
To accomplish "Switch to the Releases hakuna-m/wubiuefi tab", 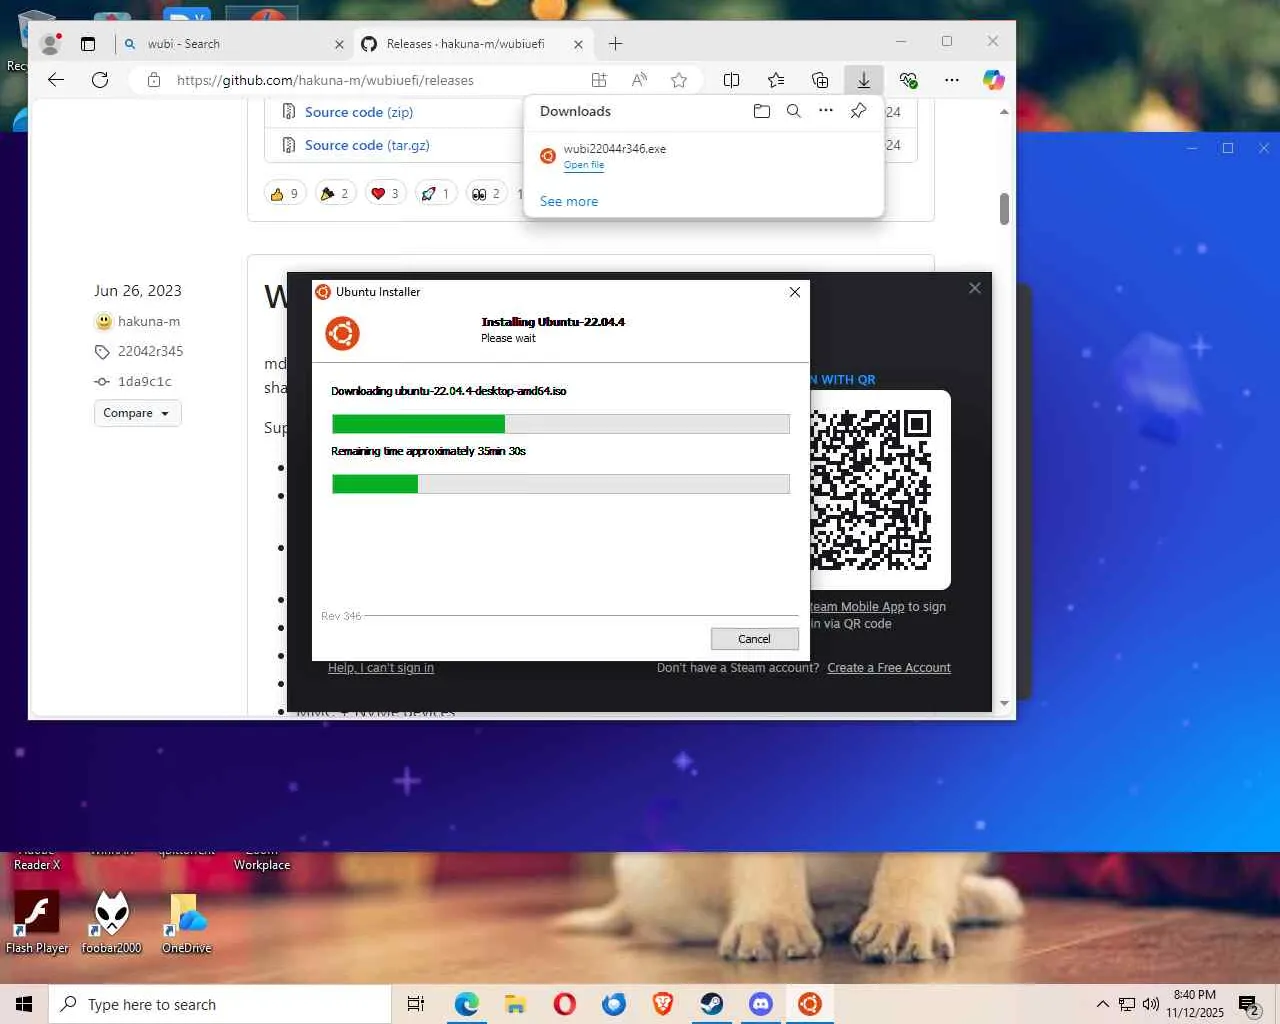I will 472,44.
